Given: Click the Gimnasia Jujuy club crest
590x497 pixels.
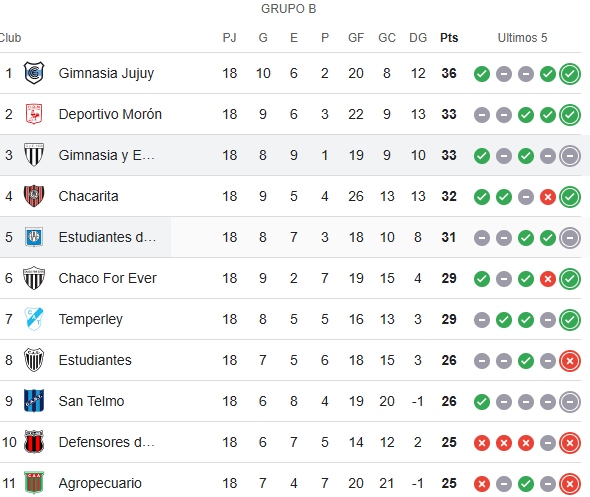Looking at the screenshot, I should pyautogui.click(x=34, y=73).
